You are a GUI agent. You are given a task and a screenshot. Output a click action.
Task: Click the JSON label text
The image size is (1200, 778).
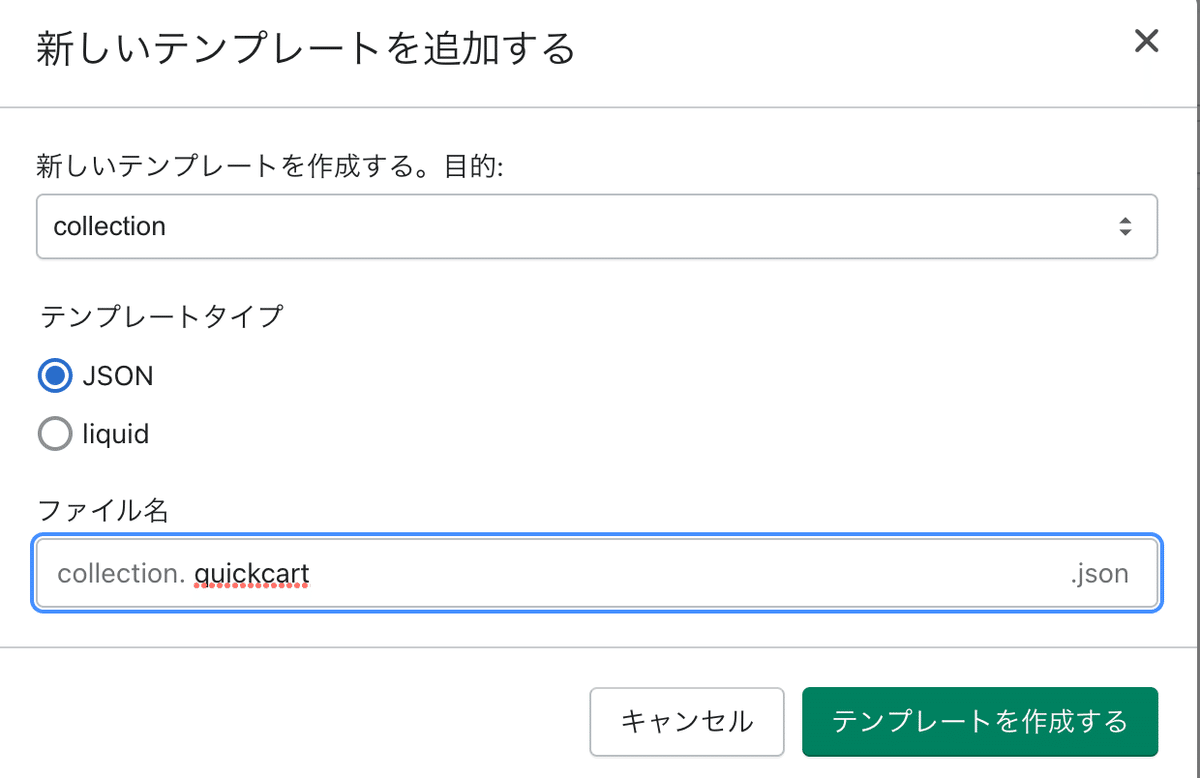118,376
